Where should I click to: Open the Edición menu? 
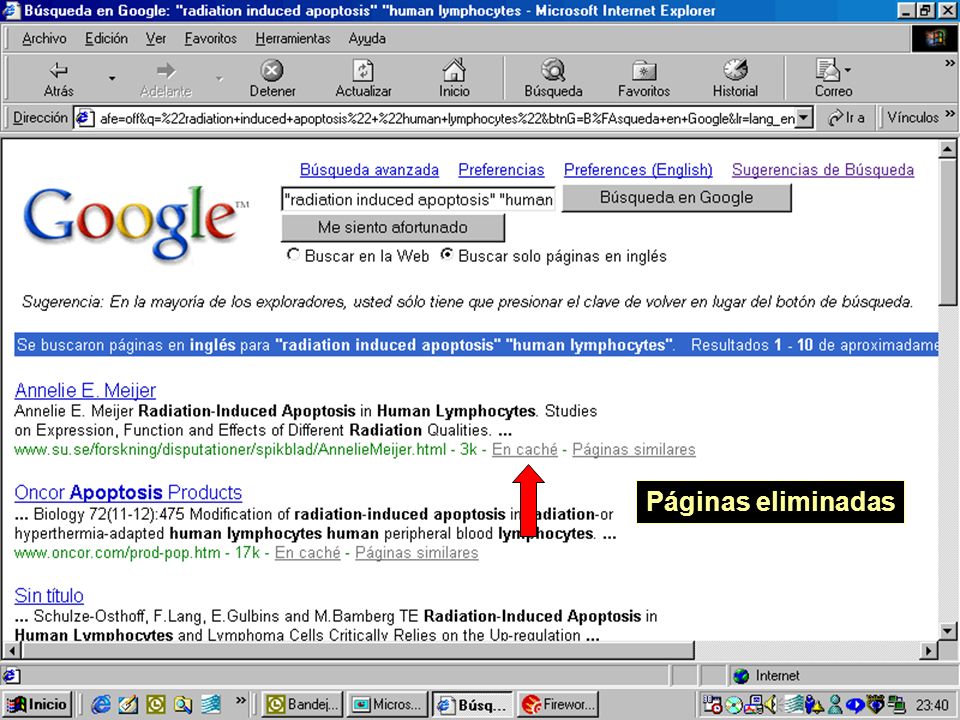pyautogui.click(x=106, y=39)
